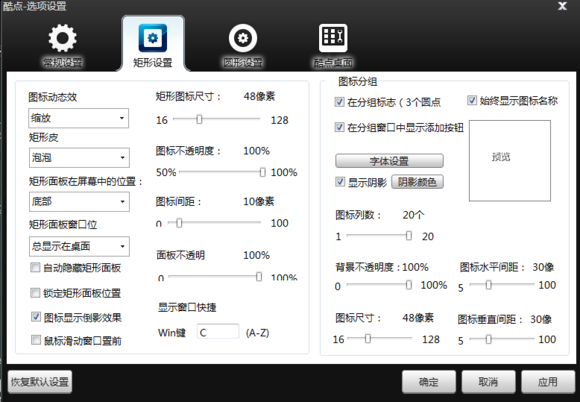This screenshot has width=580, height=402.
Task: Open the 阴影颜色 picker button
Action: 417,182
